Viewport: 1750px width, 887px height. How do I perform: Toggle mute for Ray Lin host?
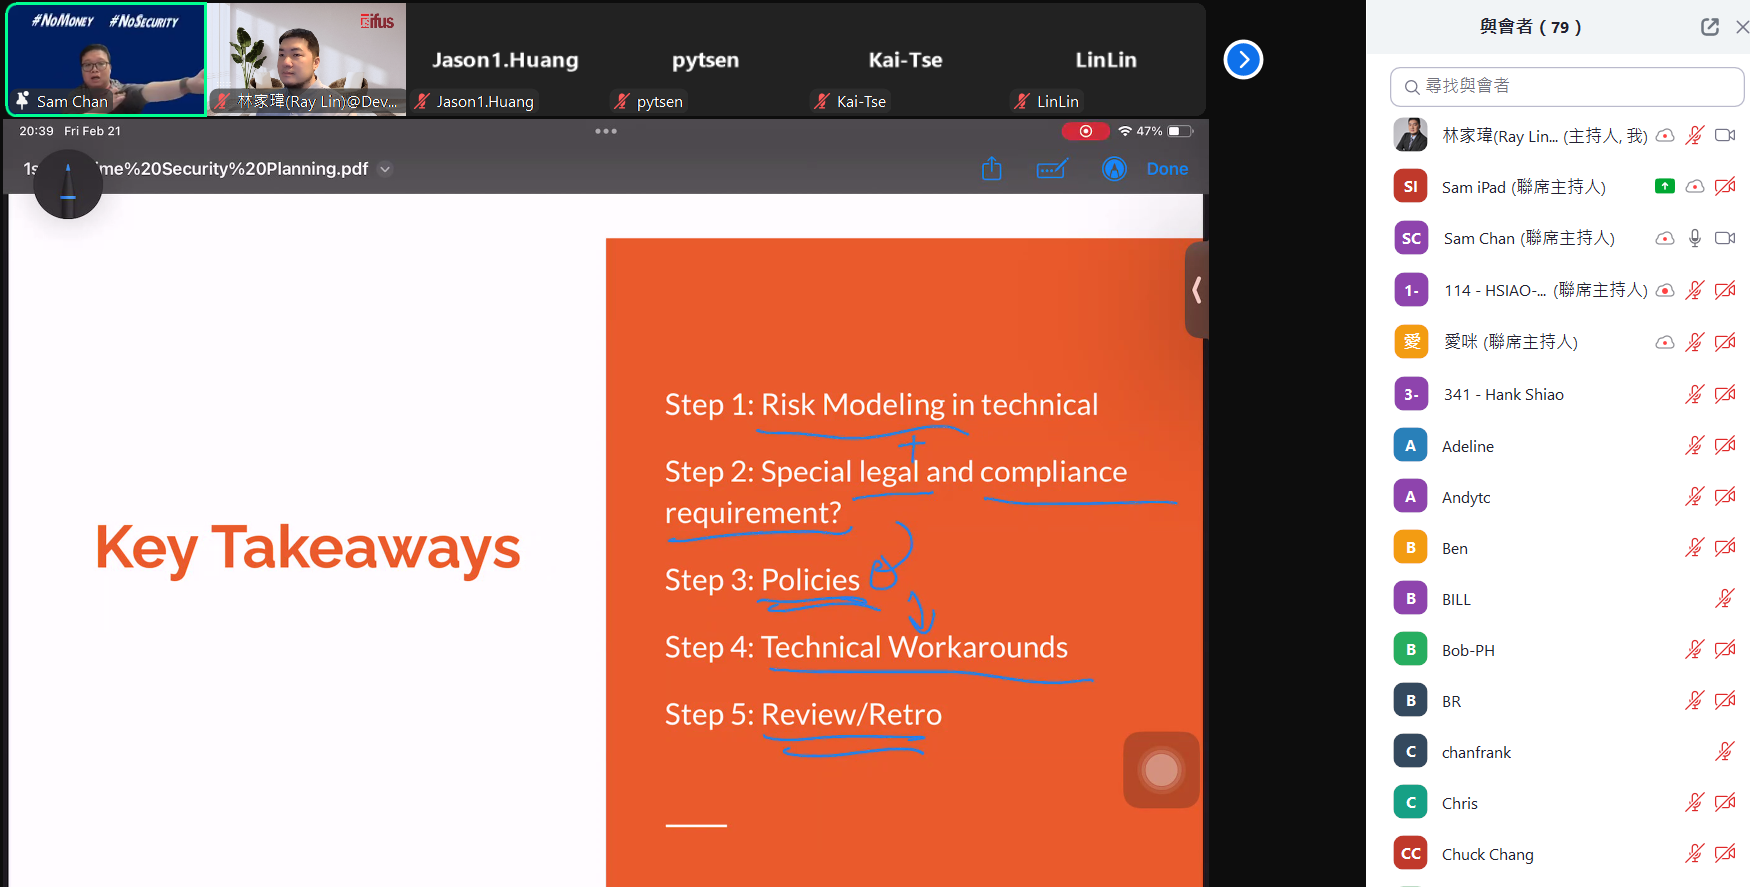(1694, 135)
